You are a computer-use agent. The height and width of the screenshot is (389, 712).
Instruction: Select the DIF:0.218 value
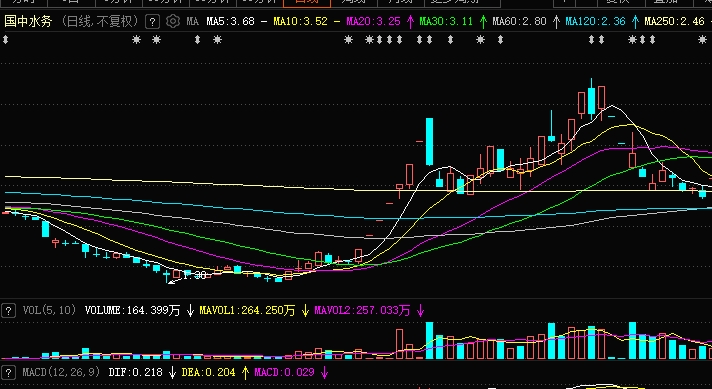pos(135,373)
